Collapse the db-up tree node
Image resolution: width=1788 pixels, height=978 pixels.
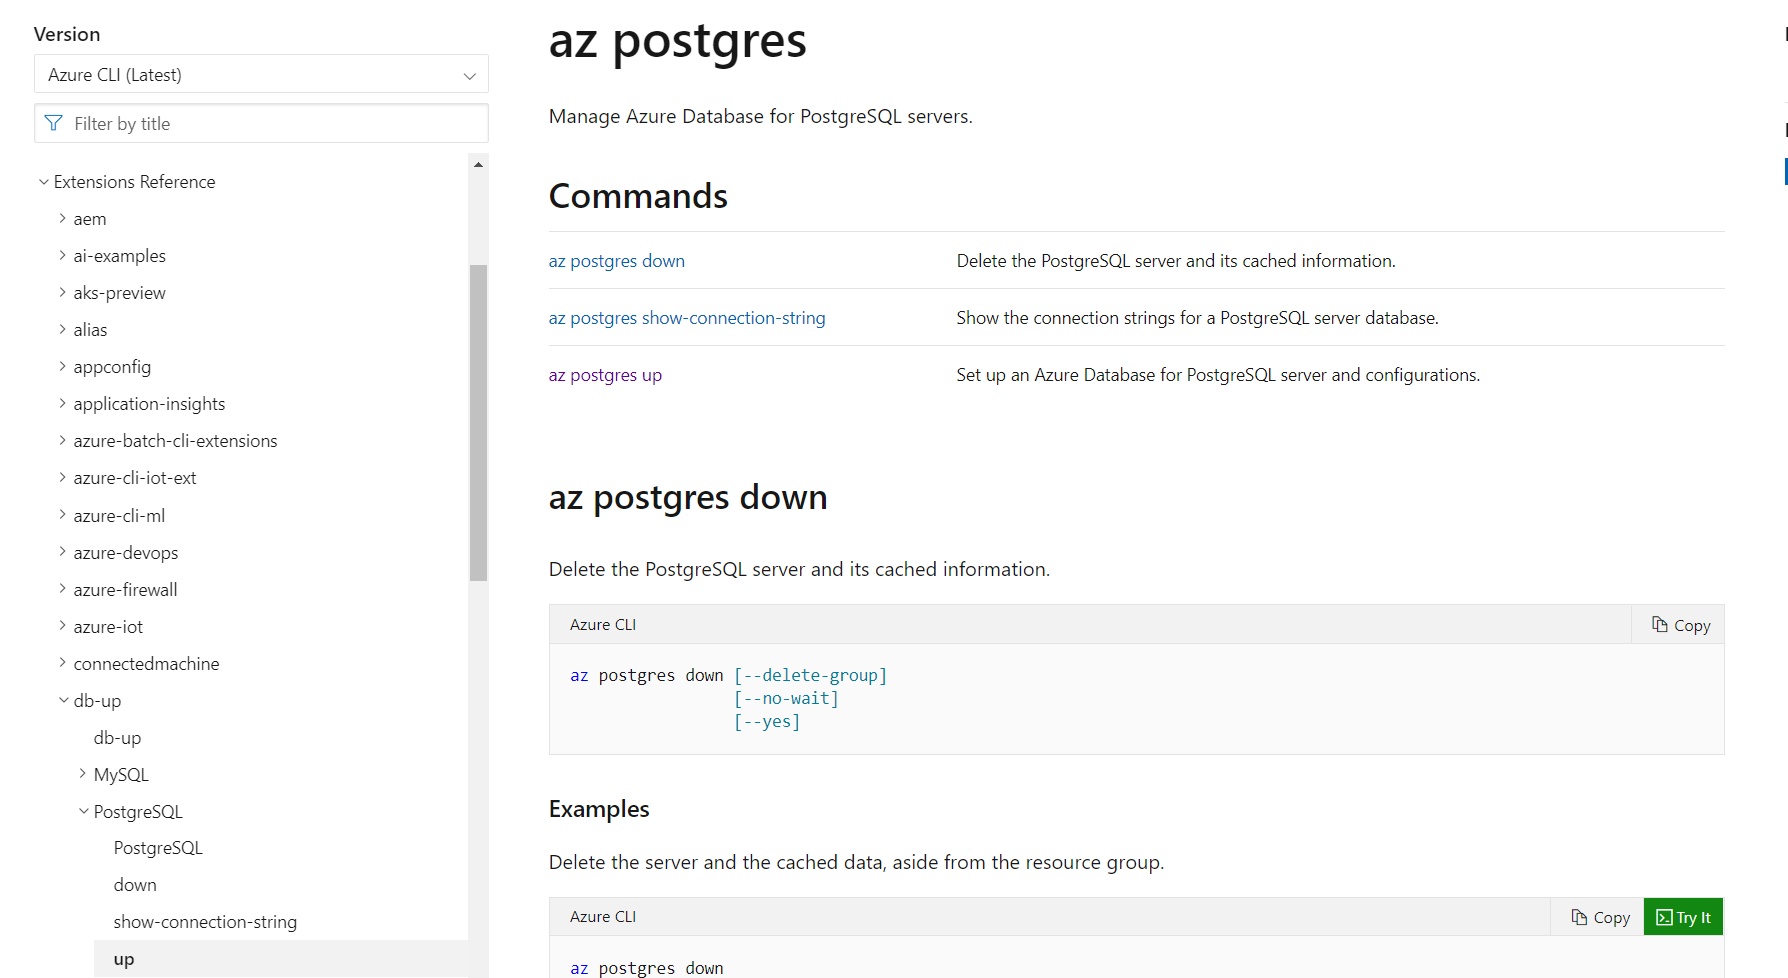click(x=63, y=700)
